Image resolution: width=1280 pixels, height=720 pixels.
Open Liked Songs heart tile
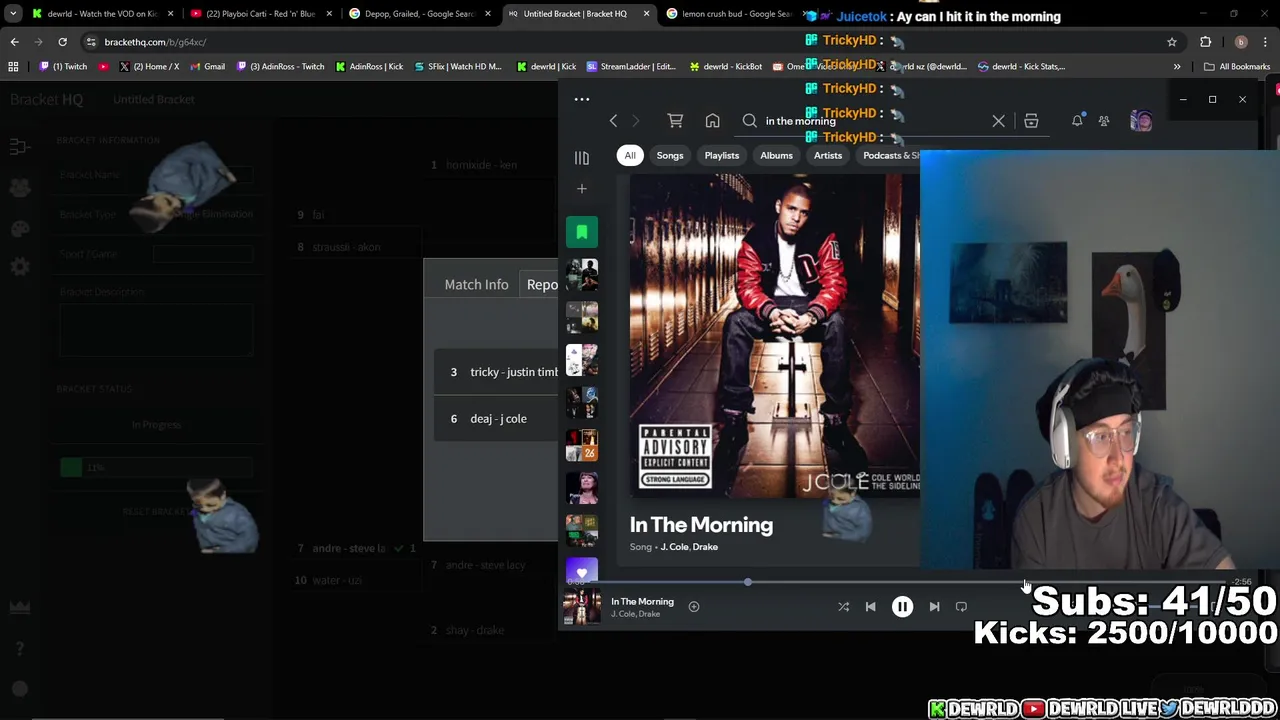(581, 573)
